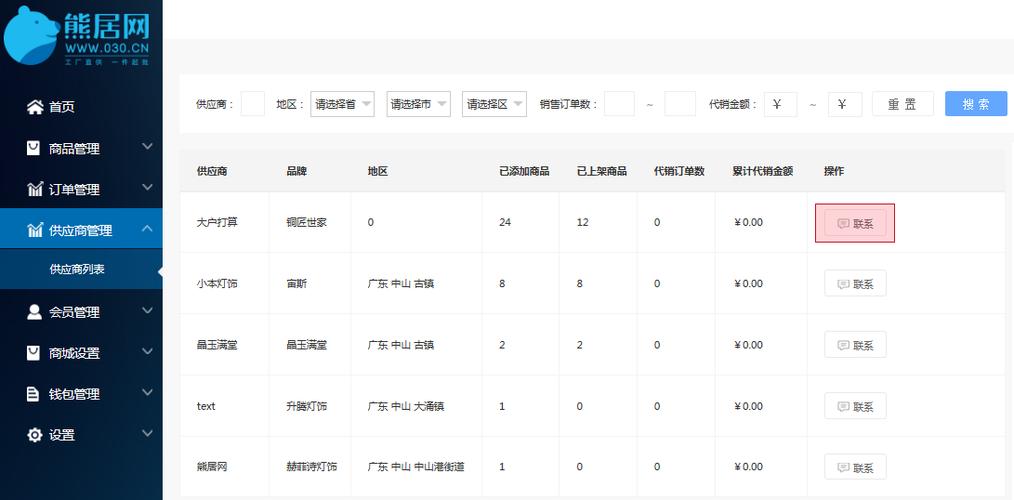Expand 设置 with its chevron
This screenshot has width=1014, height=500.
pyautogui.click(x=147, y=433)
